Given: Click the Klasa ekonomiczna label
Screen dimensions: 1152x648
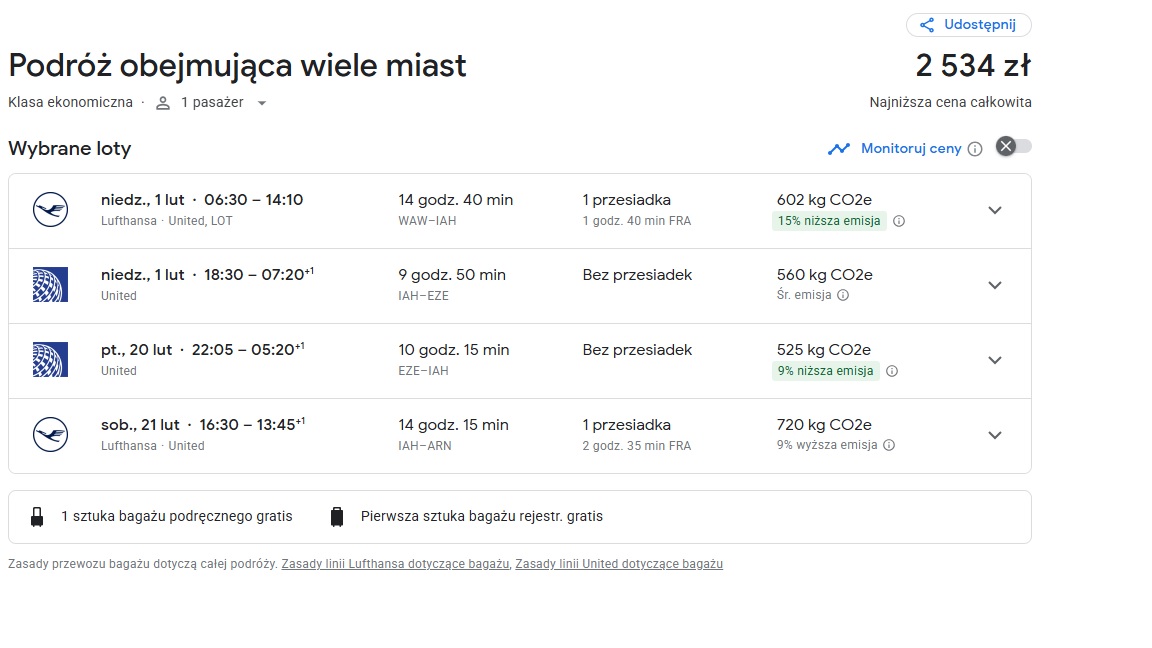Looking at the screenshot, I should point(71,103).
